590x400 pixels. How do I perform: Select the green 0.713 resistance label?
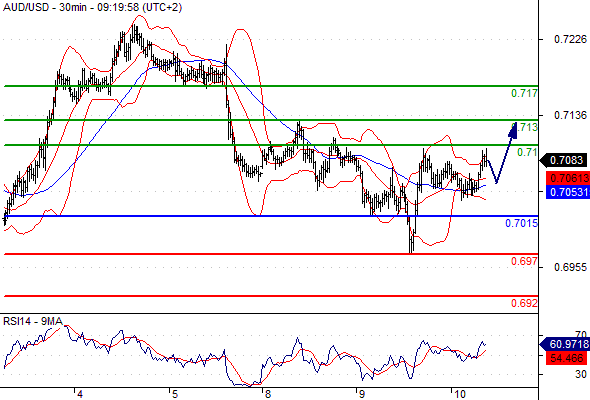pyautogui.click(x=525, y=127)
